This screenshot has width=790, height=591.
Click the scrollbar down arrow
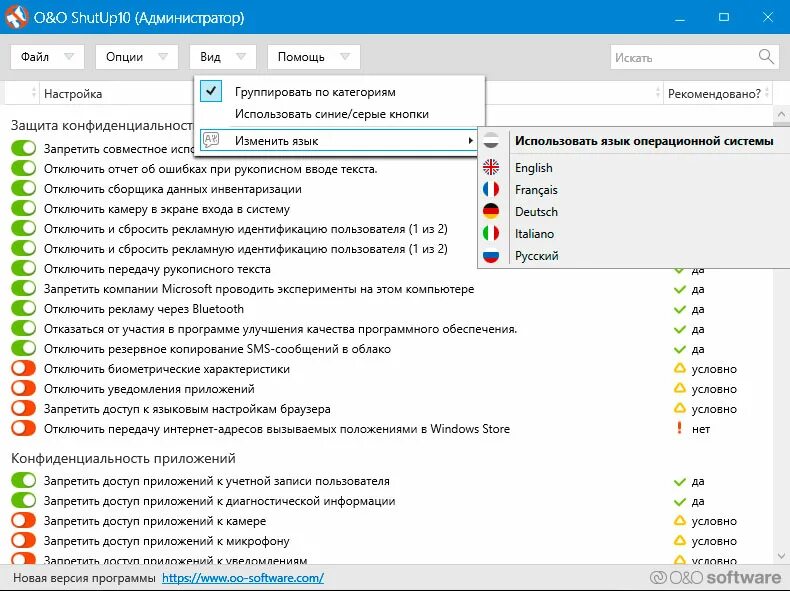[x=781, y=556]
